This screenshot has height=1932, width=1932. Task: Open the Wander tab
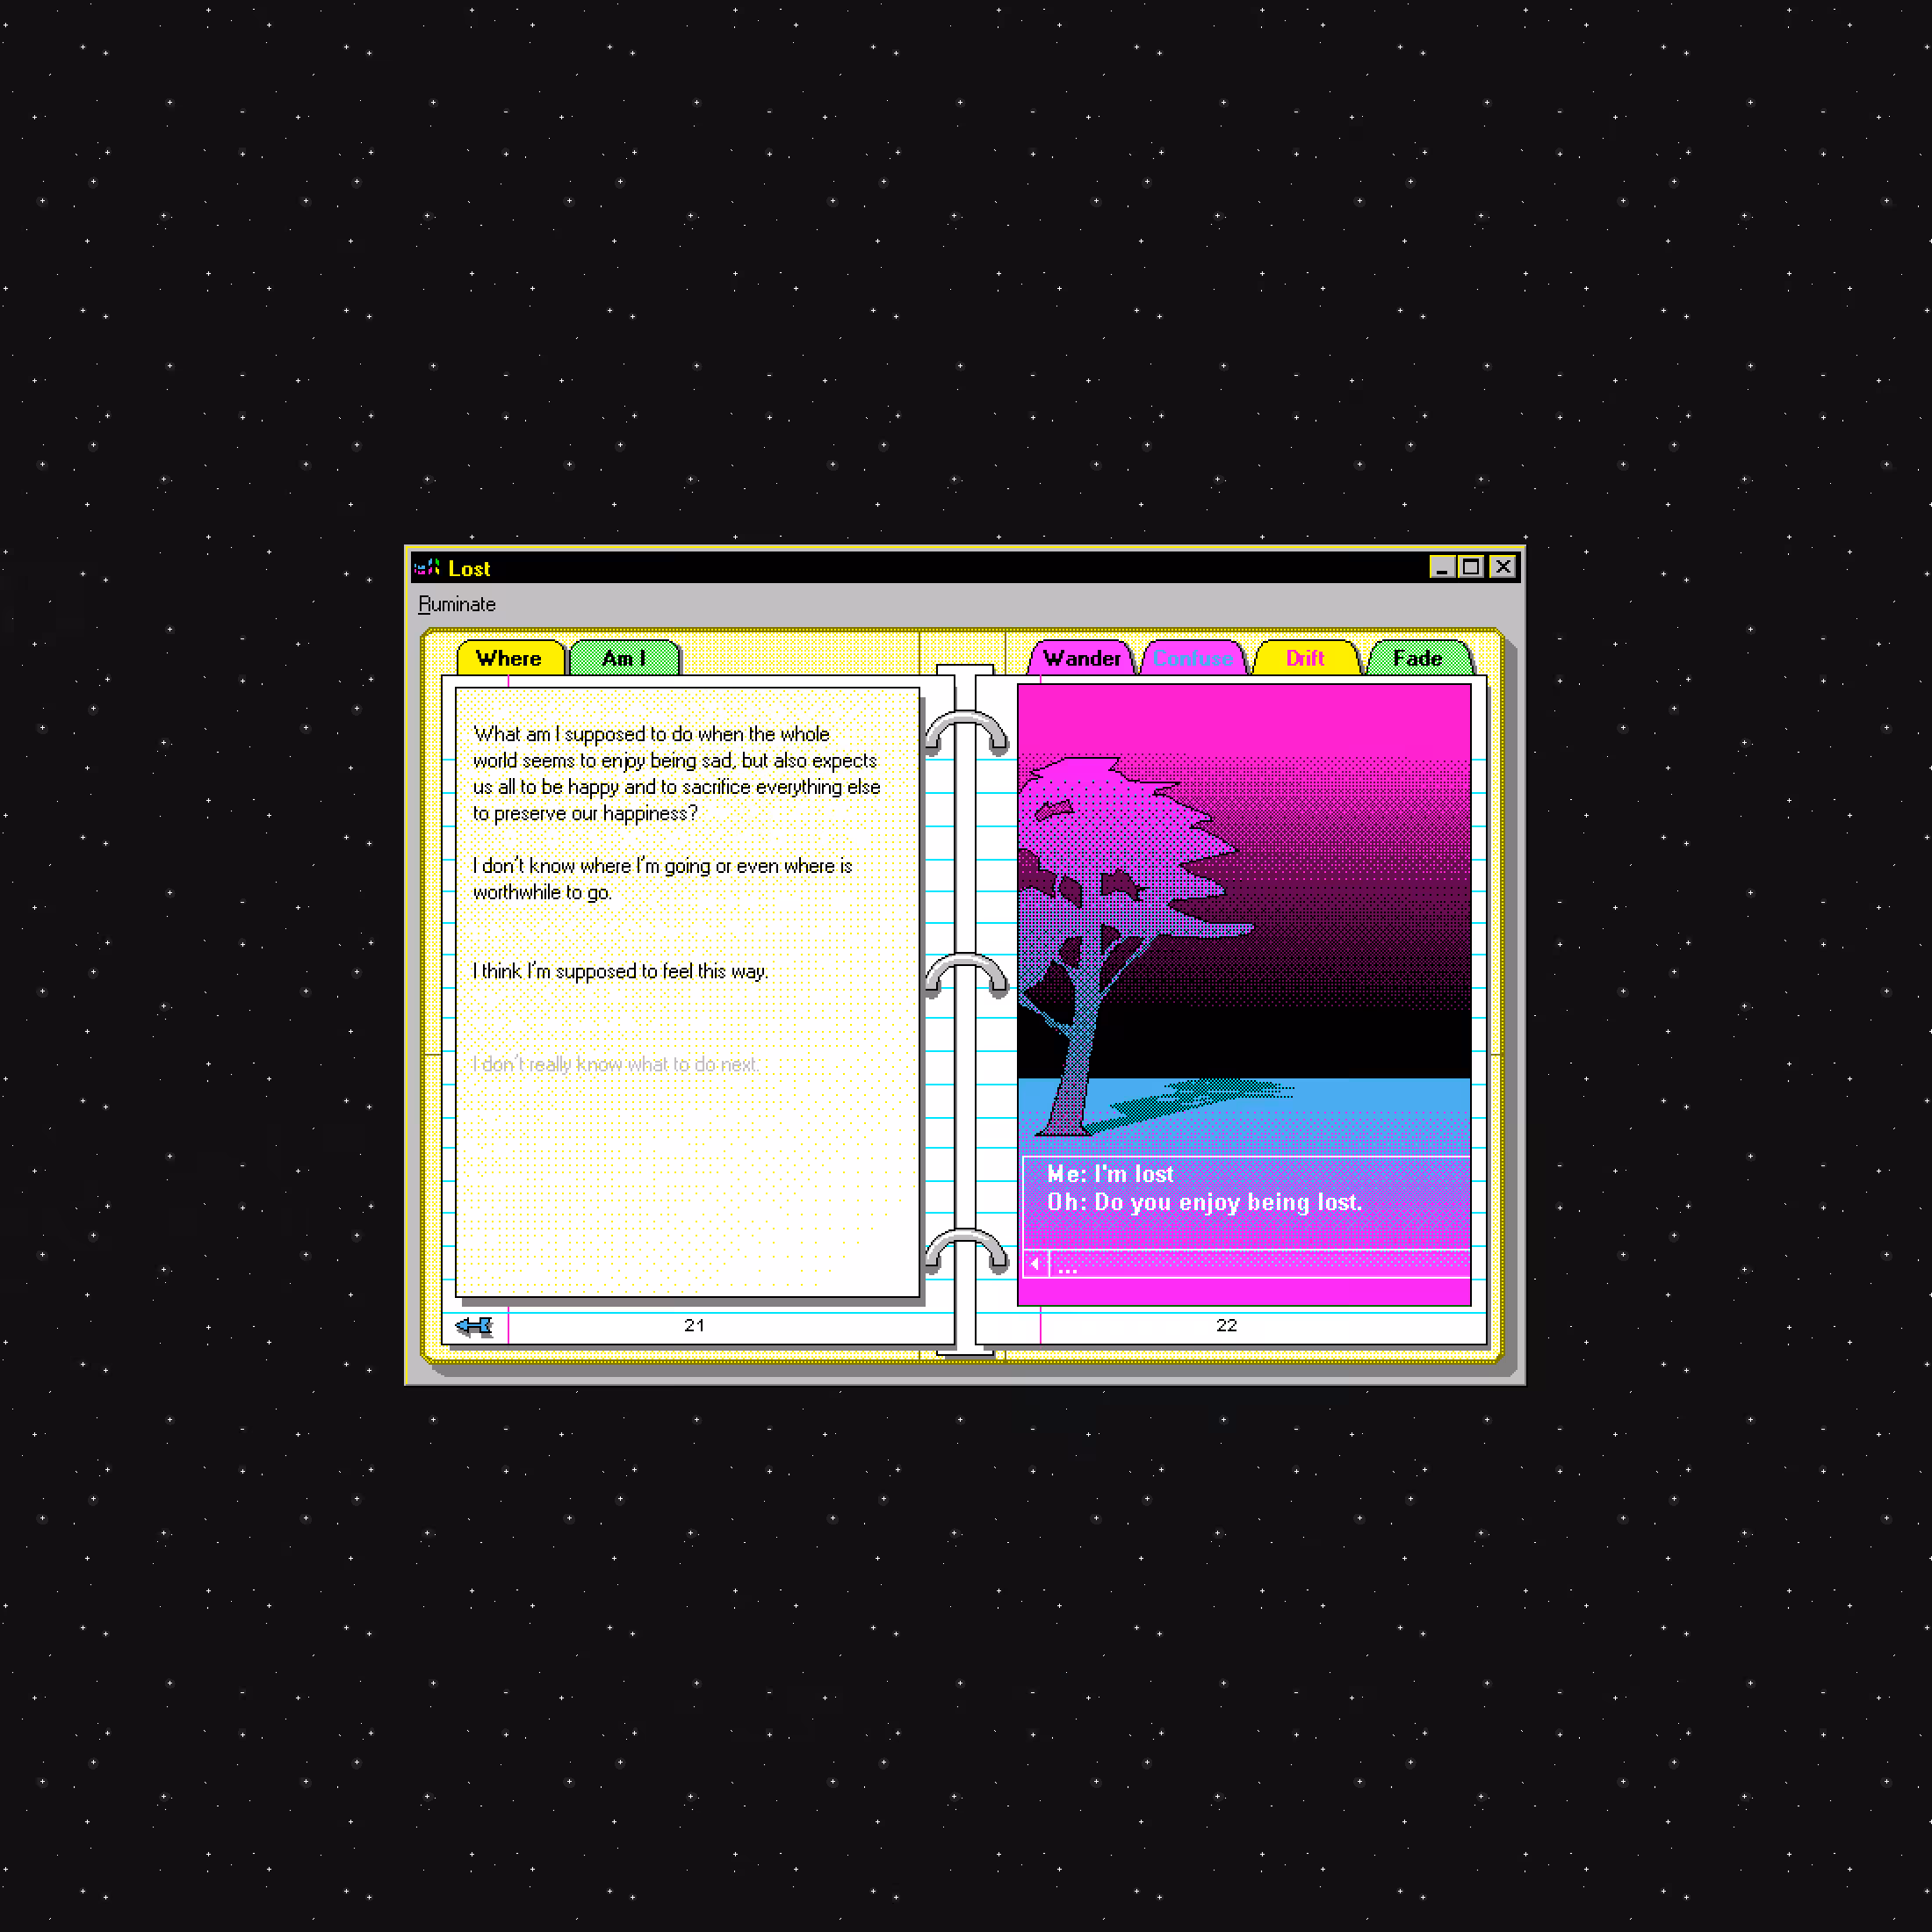(x=1082, y=658)
